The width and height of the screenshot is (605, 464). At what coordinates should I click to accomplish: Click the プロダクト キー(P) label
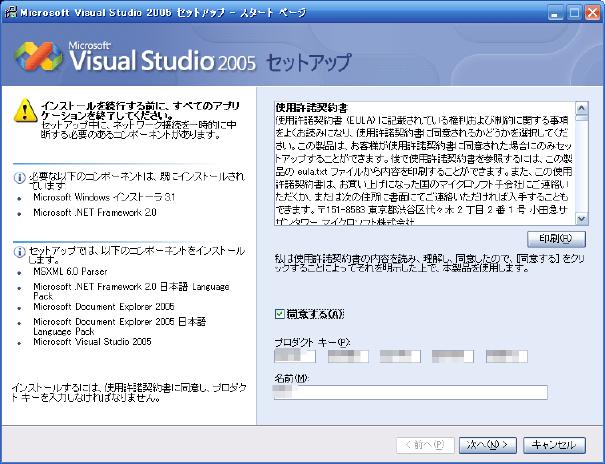[x=312, y=342]
